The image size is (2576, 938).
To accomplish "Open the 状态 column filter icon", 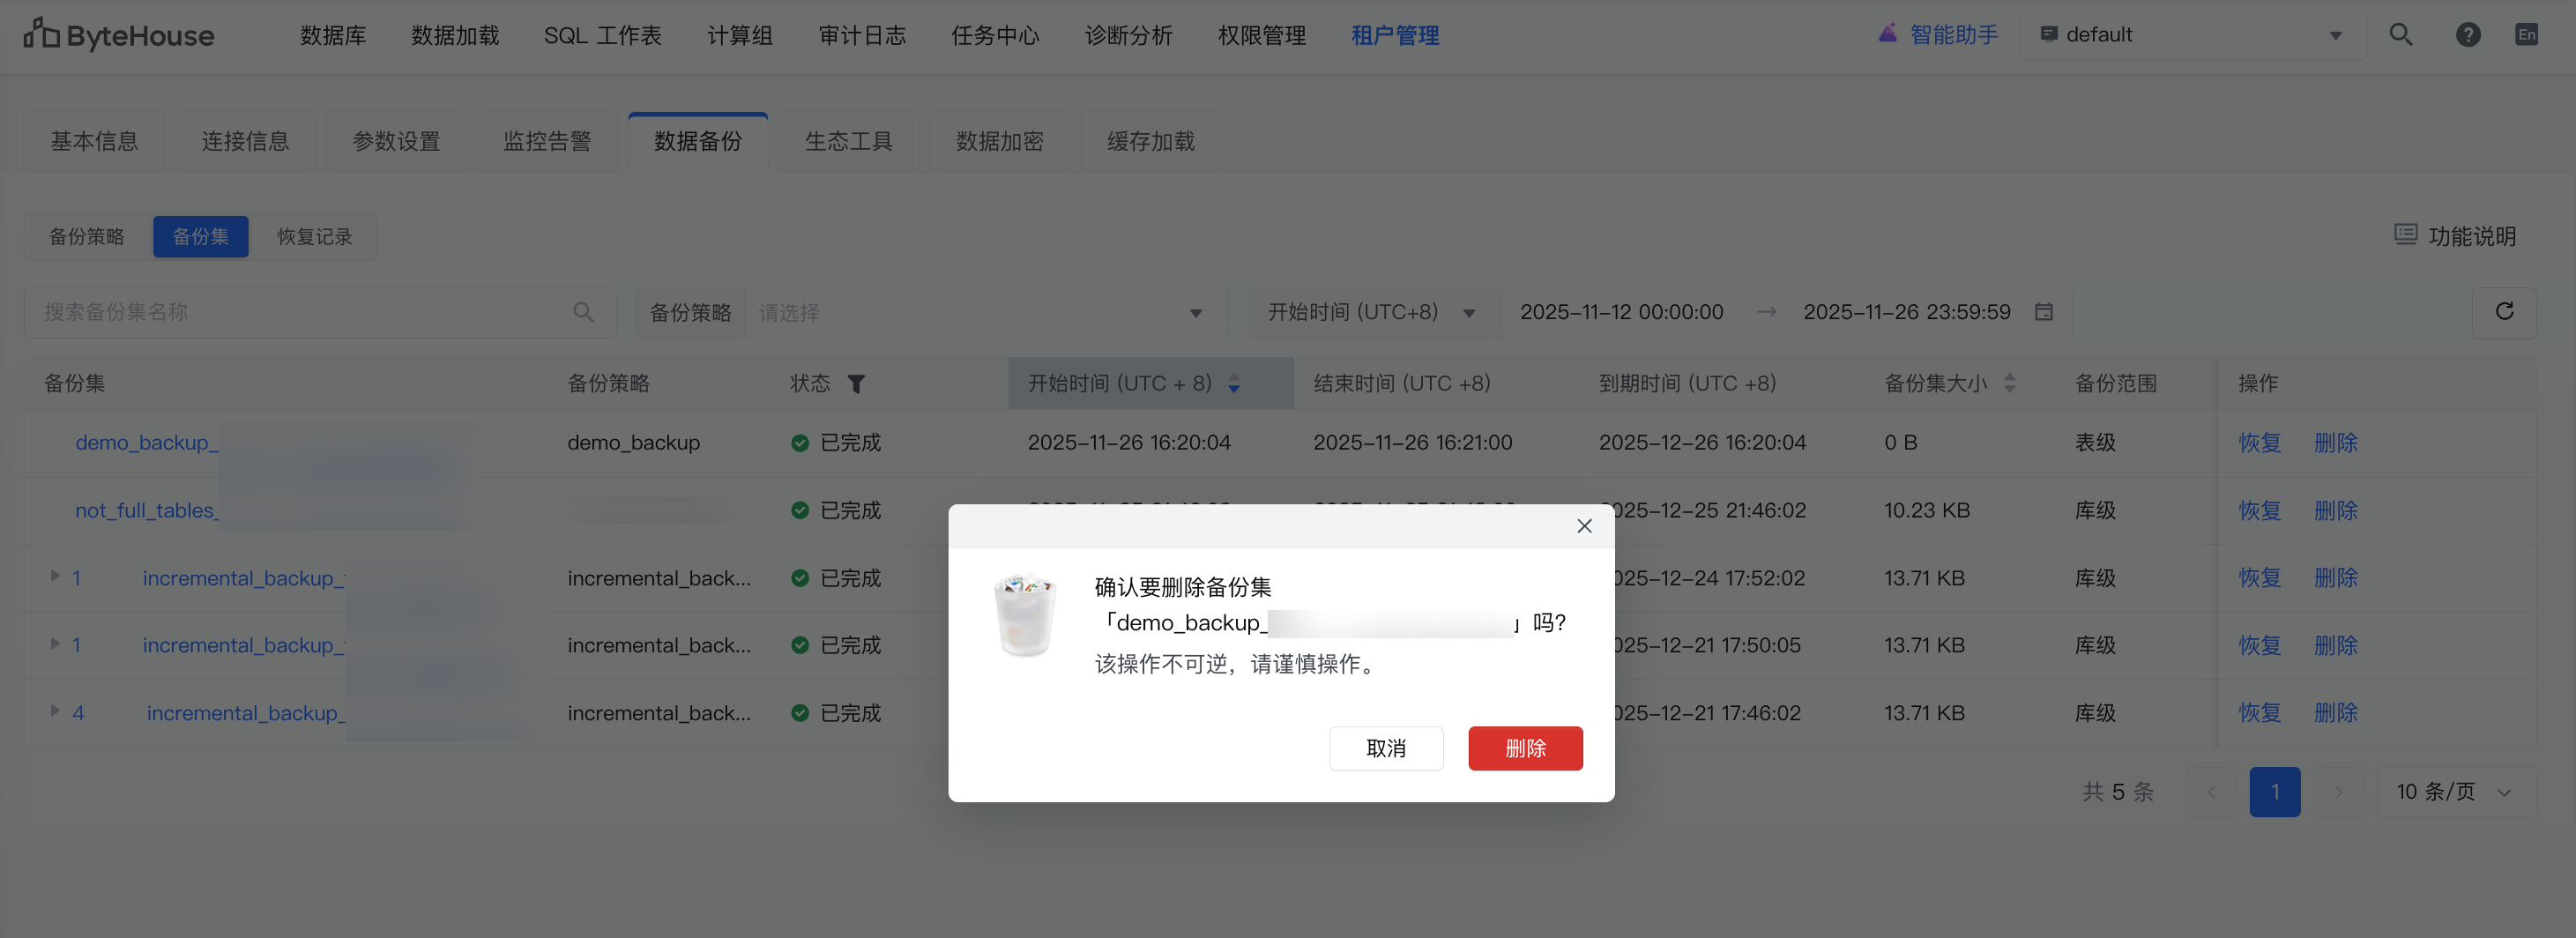I will tap(856, 384).
